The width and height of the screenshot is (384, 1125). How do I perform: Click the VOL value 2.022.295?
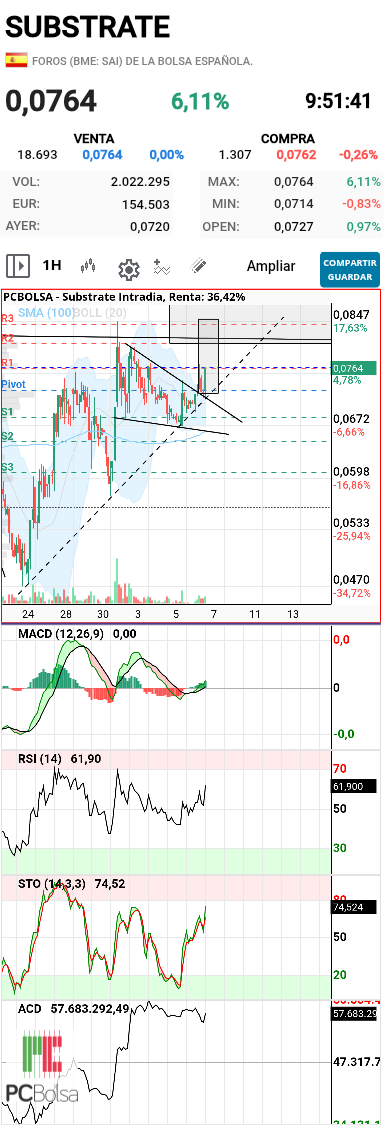coord(140,182)
